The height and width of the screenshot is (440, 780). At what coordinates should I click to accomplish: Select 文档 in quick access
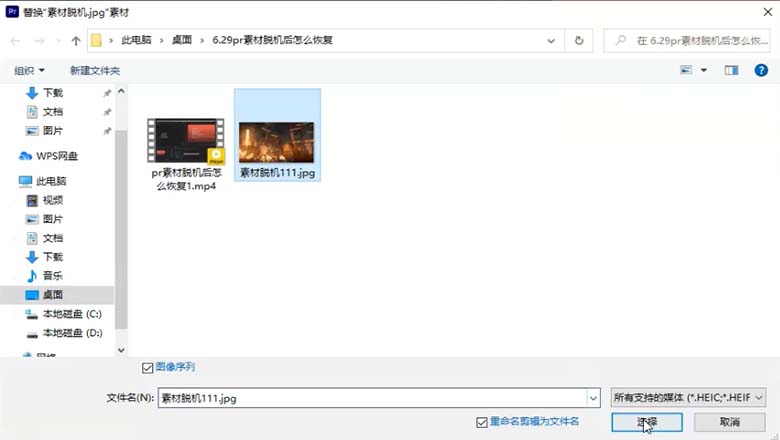point(52,112)
